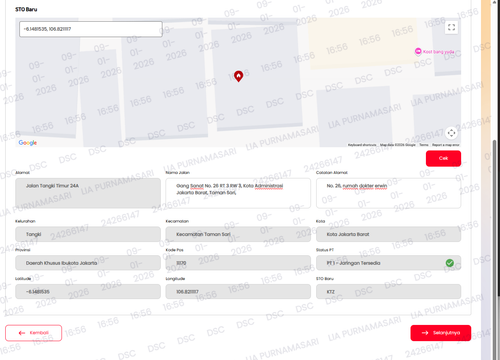Focus the map coordinates search box
The width and height of the screenshot is (500, 360).
[x=91, y=29]
